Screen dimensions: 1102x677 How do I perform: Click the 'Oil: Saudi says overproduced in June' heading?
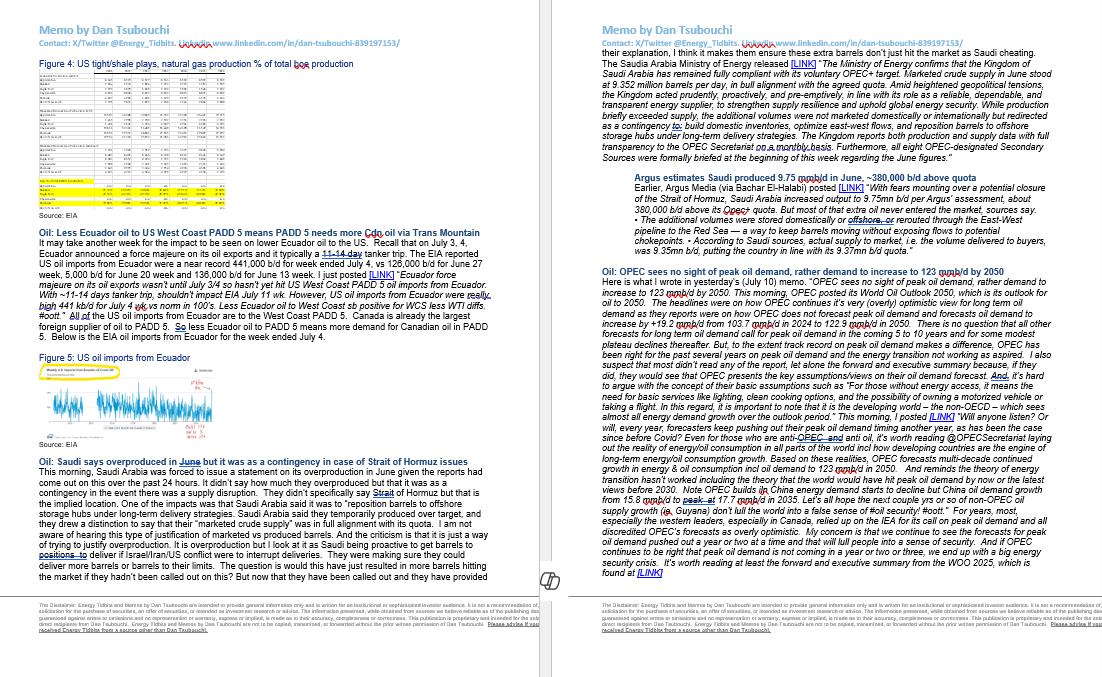click(253, 462)
